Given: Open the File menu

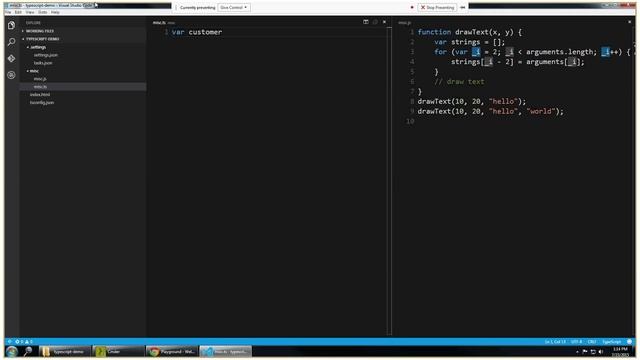Looking at the screenshot, I should (x=8, y=12).
